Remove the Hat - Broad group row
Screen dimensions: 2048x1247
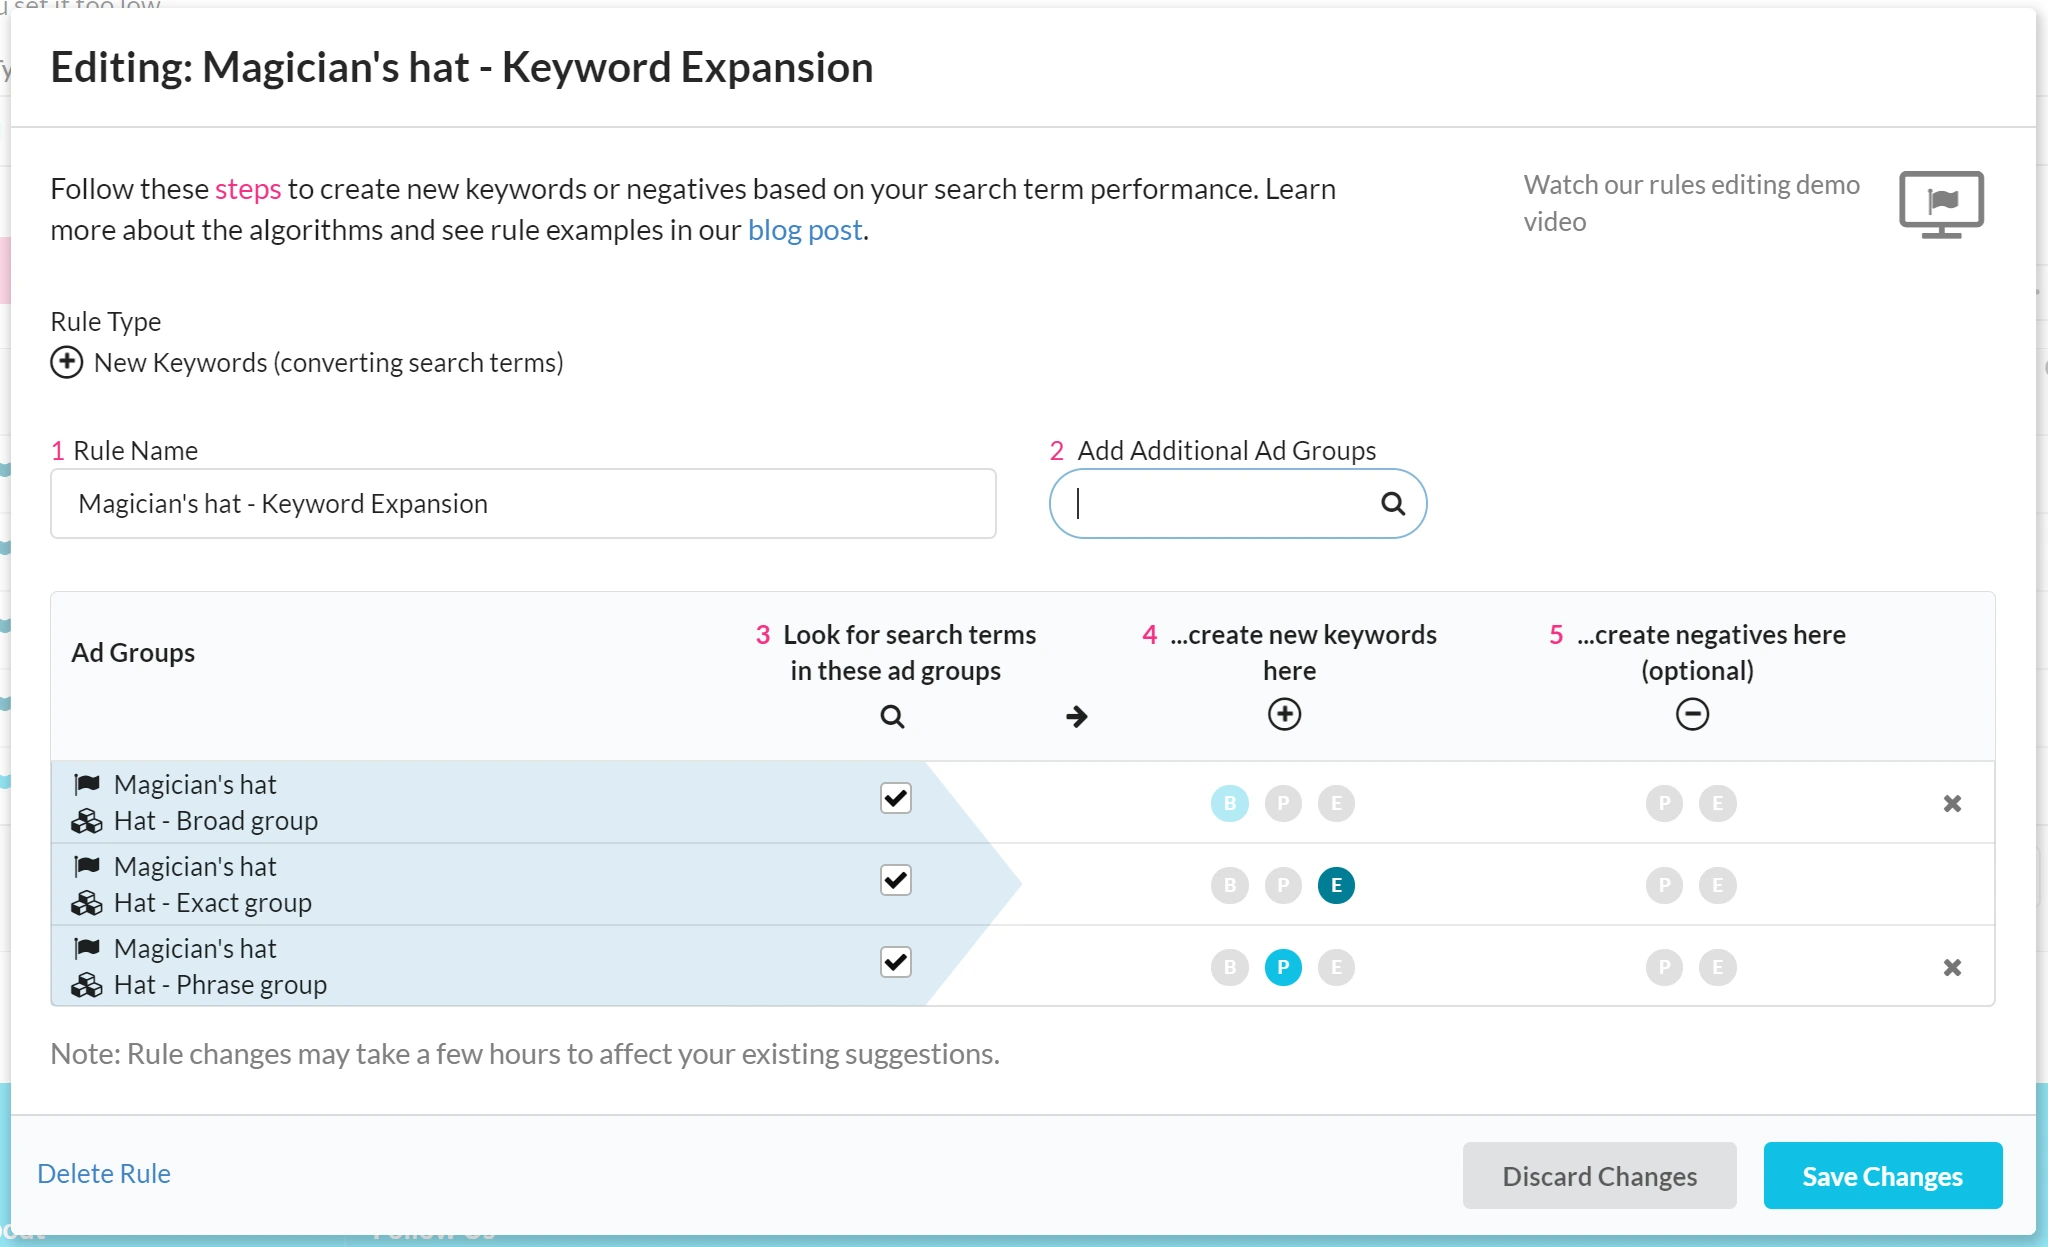[1951, 803]
